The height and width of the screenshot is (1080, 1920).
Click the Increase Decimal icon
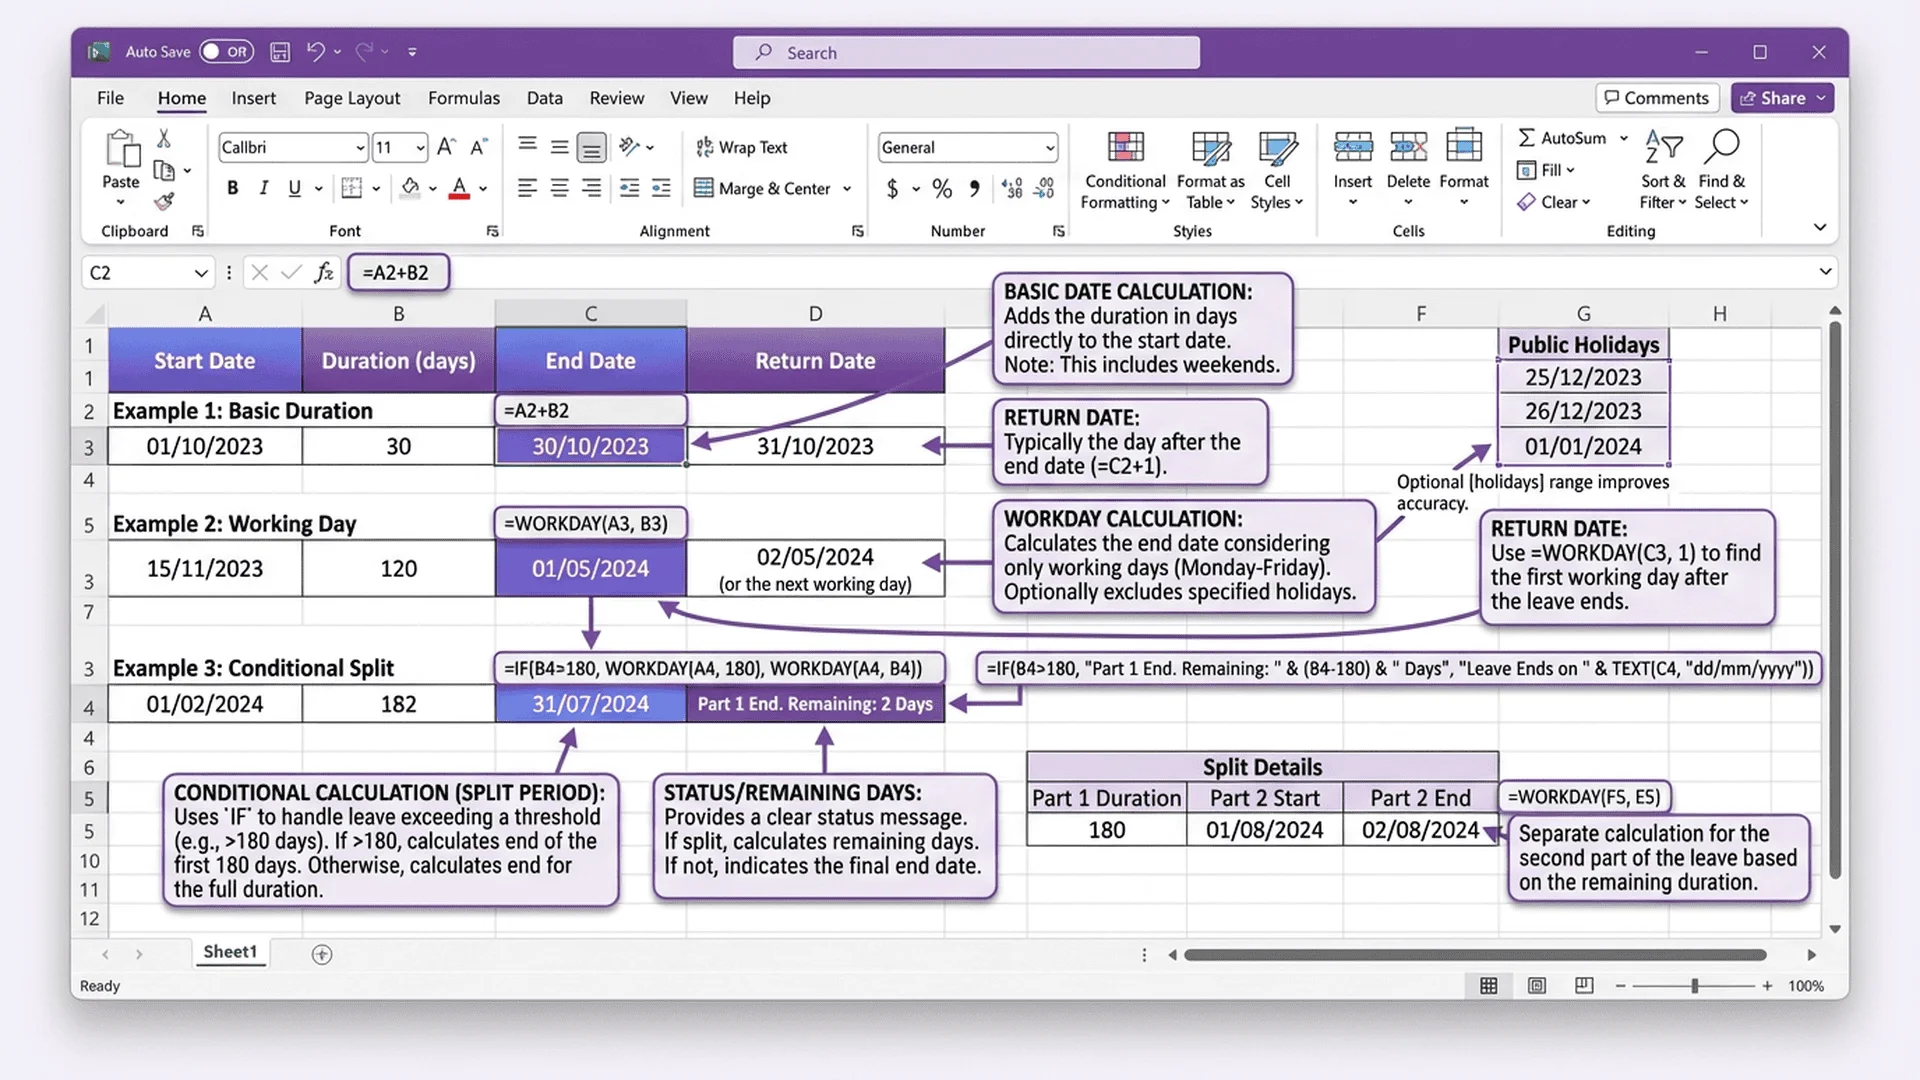(x=1012, y=188)
